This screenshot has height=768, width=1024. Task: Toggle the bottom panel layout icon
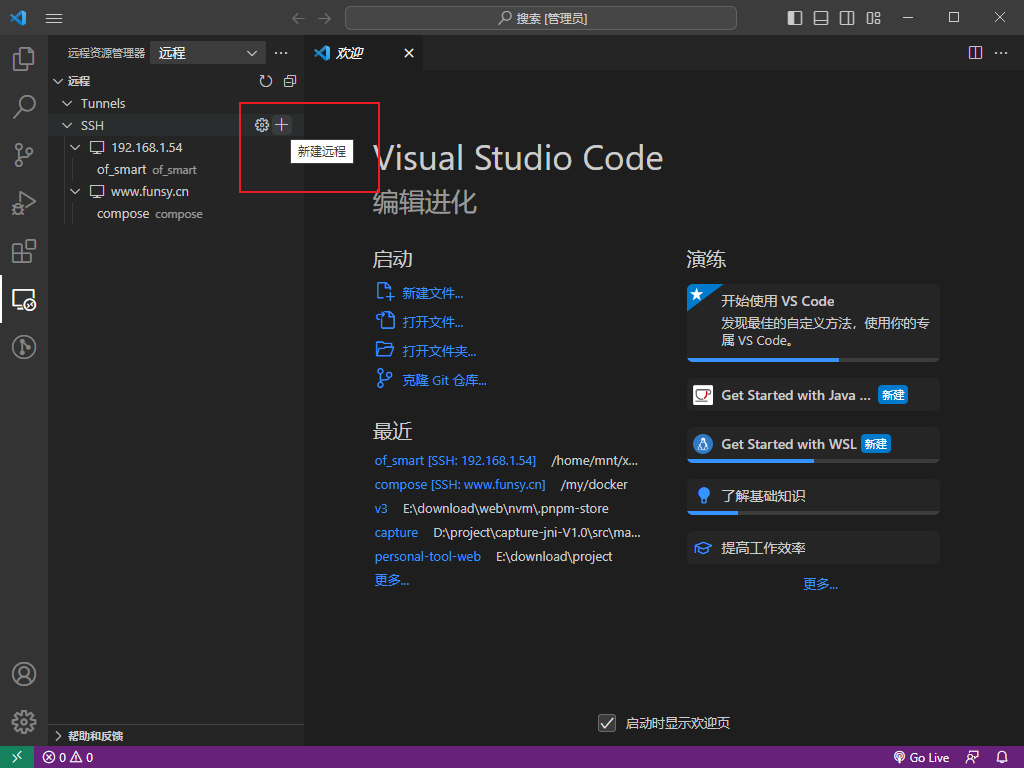tap(821, 18)
